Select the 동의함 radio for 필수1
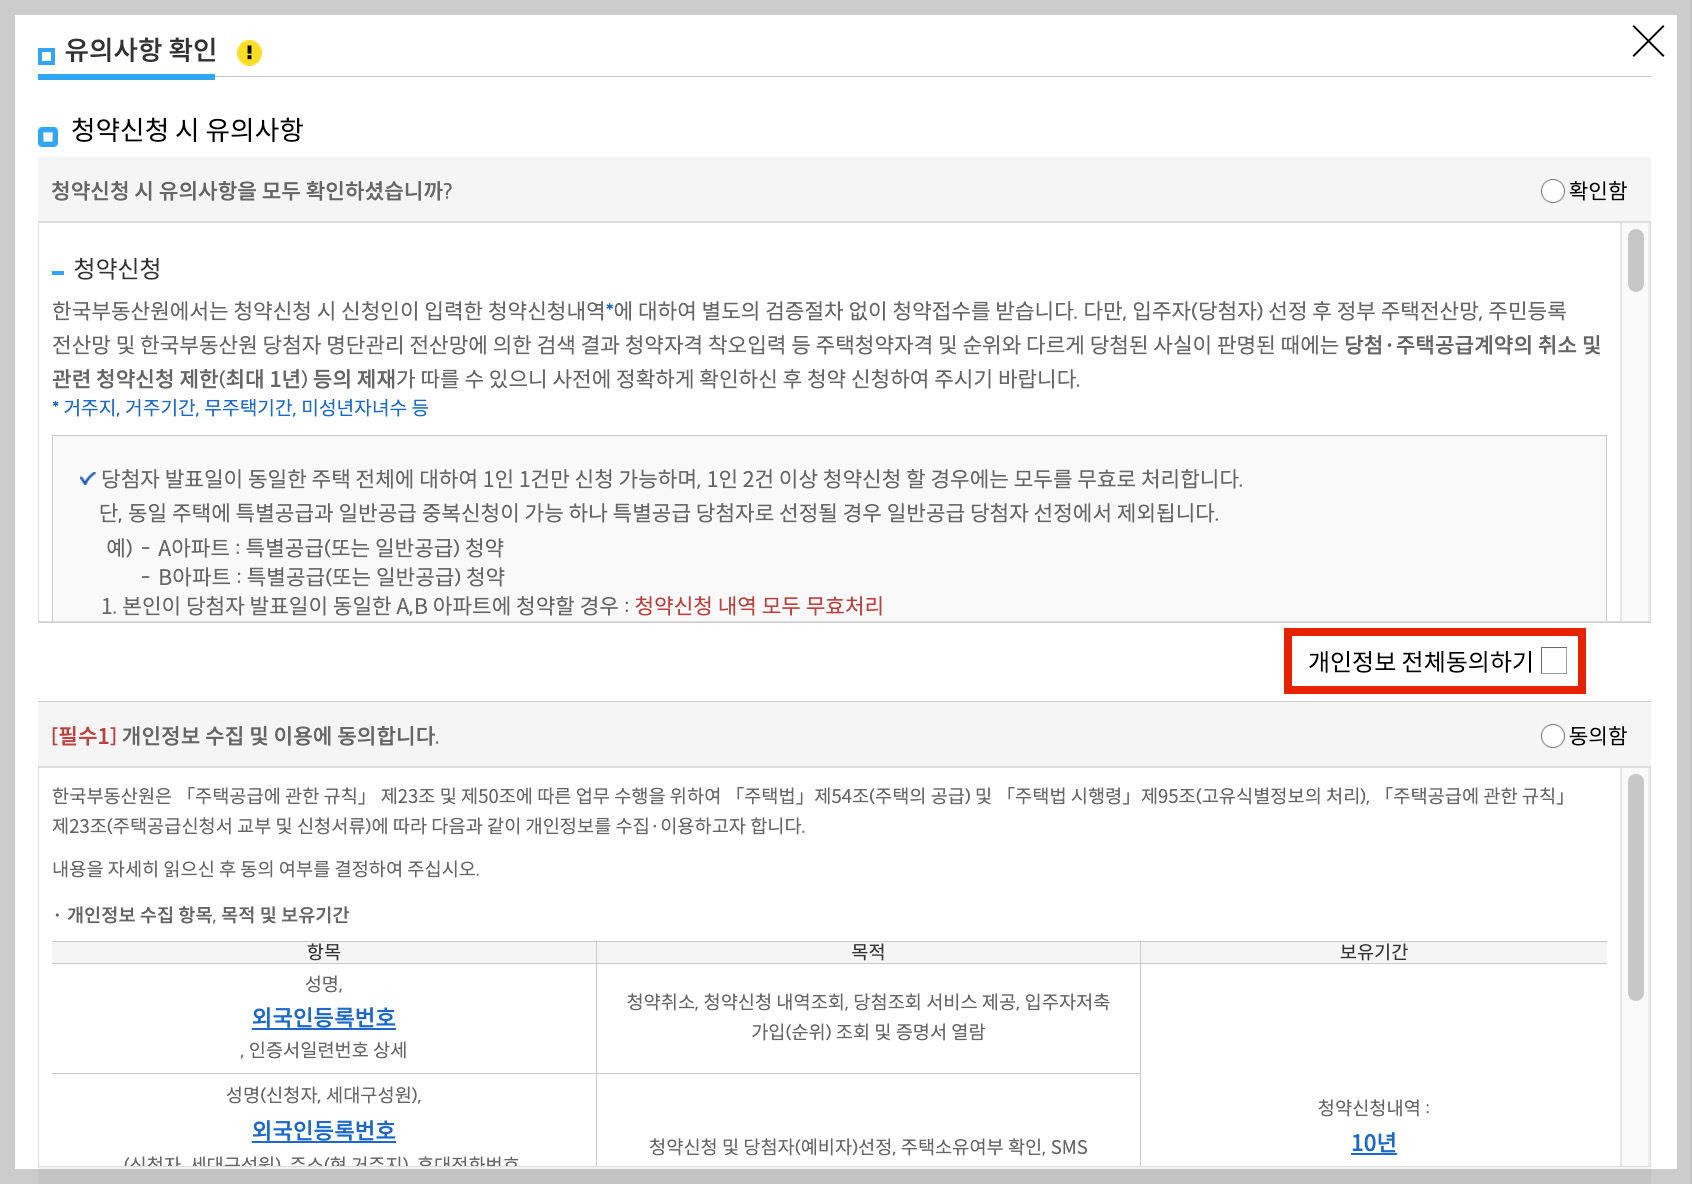1692x1184 pixels. click(1552, 736)
